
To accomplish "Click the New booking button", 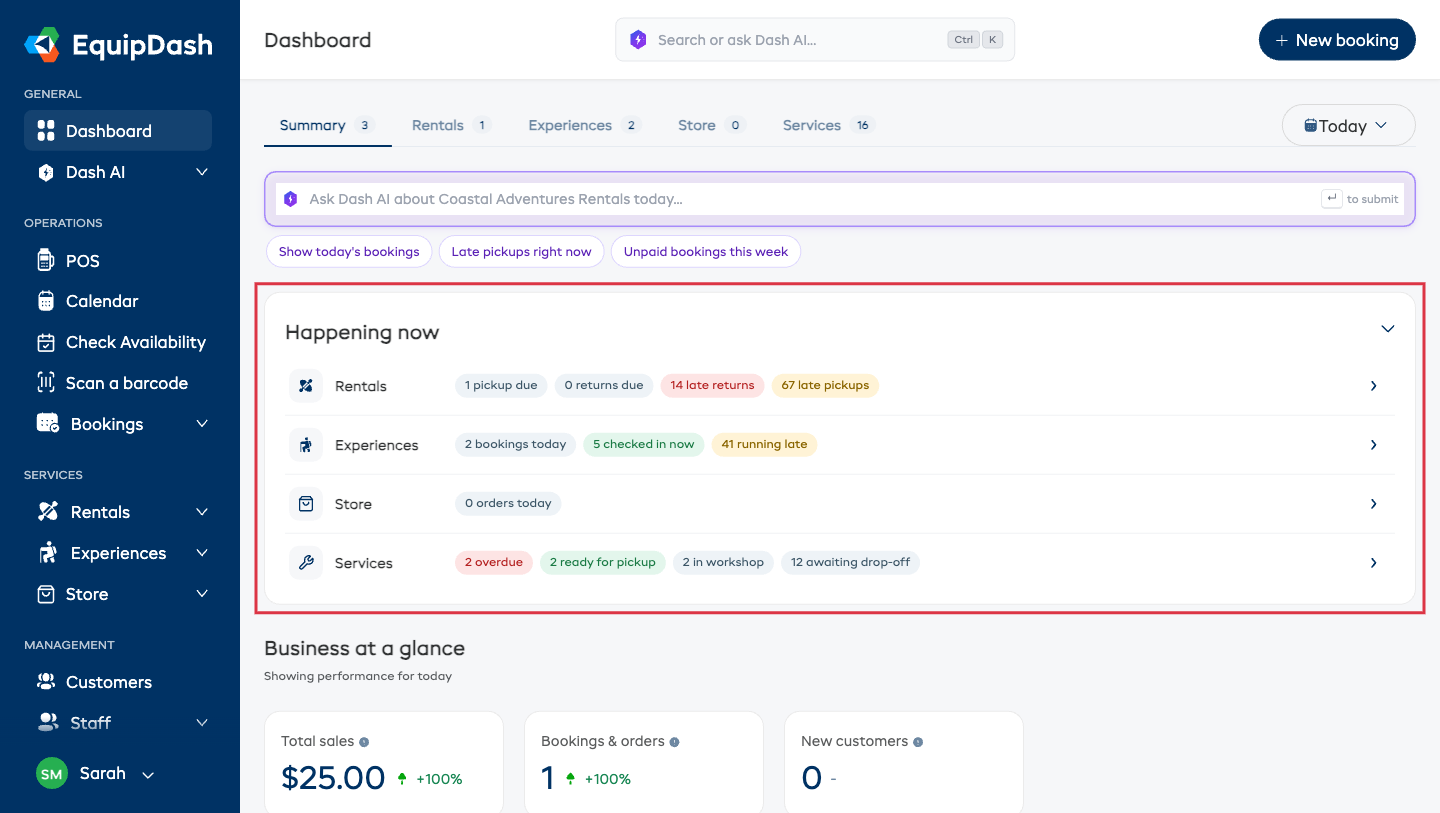I will (1337, 40).
